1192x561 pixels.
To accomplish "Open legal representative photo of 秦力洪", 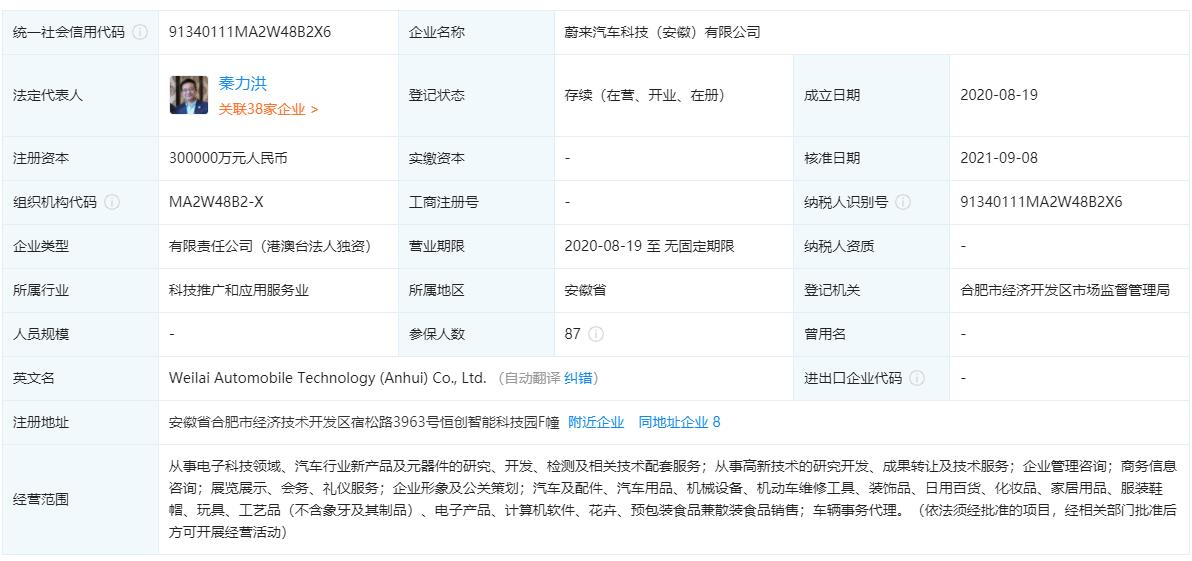I will (x=189, y=95).
